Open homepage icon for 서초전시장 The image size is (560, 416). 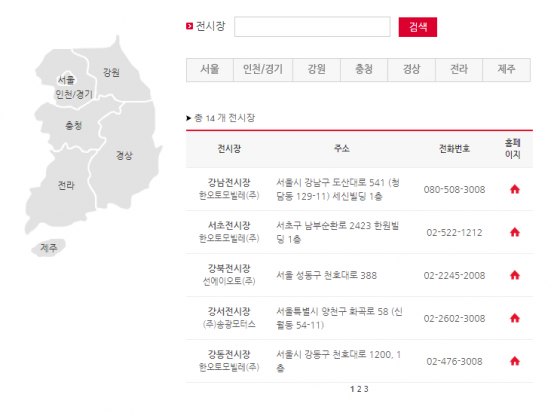[514, 232]
